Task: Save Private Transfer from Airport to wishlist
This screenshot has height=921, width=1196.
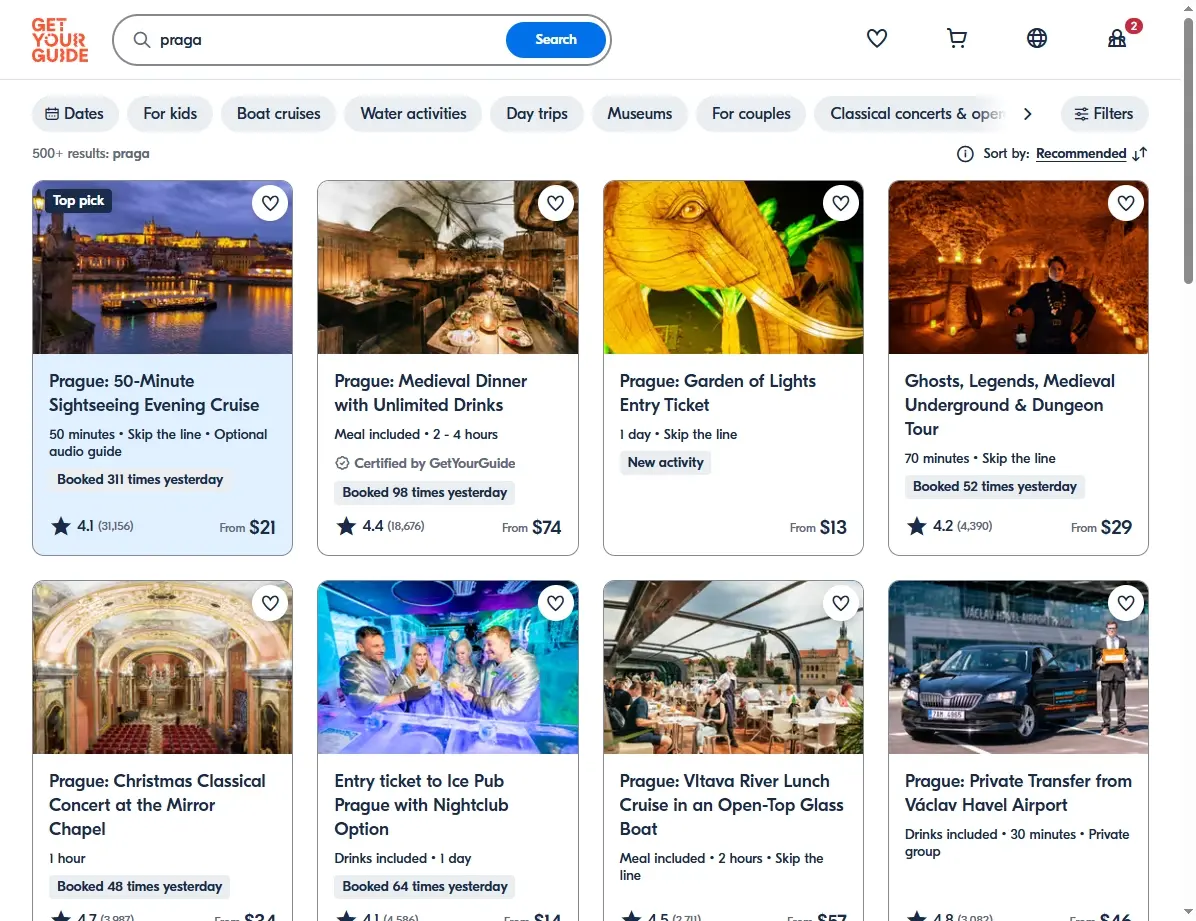Action: [x=1126, y=603]
